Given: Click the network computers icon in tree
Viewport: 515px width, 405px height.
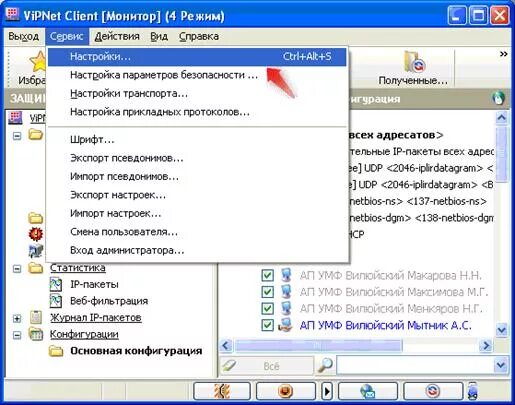Looking at the screenshot, I should click(36, 251).
